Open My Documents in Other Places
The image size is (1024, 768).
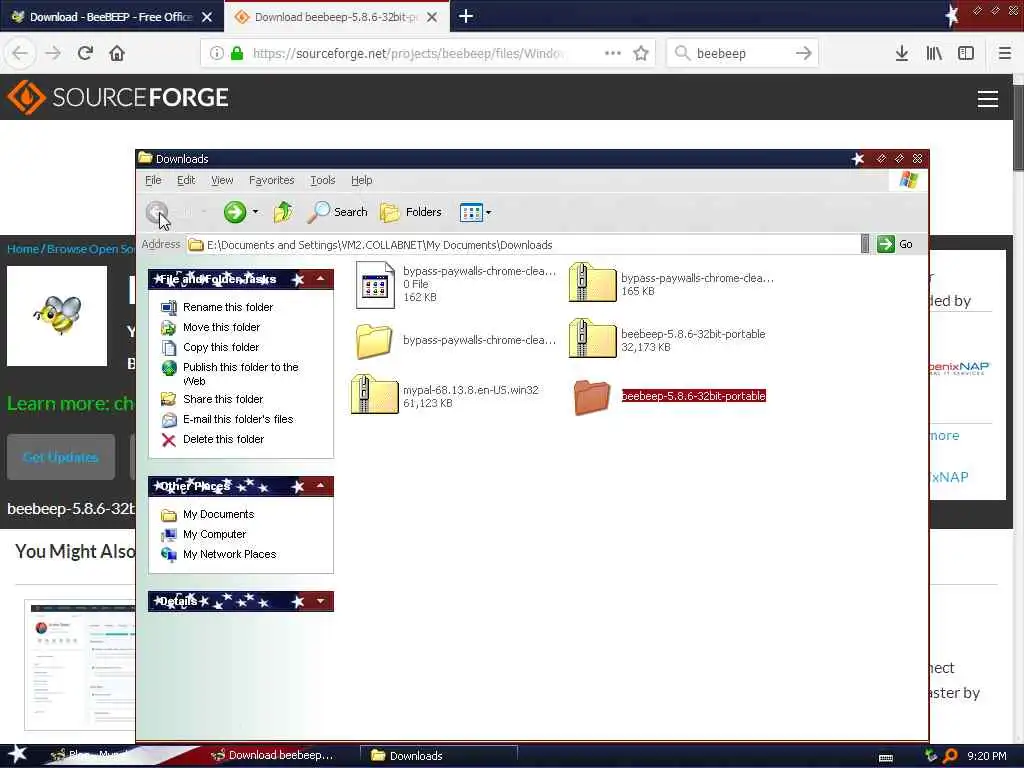click(x=218, y=515)
